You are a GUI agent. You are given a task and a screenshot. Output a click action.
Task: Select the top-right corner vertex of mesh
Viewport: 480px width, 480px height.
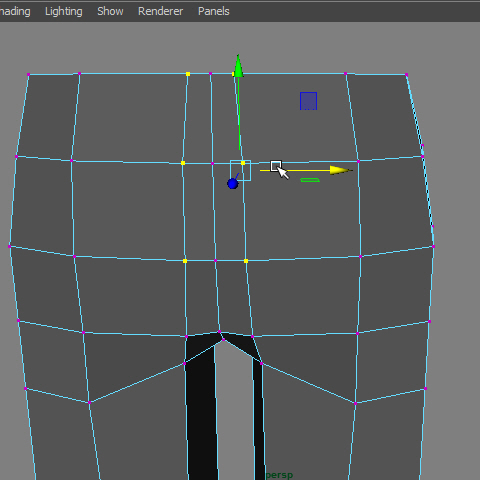[406, 74]
